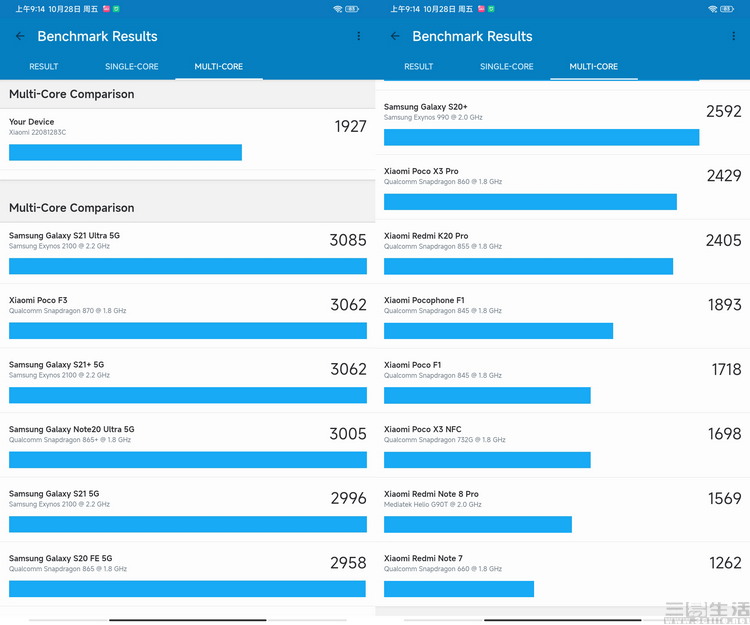
Task: Open Samsung Galaxy S21+ 5G entry
Action: click(x=188, y=381)
